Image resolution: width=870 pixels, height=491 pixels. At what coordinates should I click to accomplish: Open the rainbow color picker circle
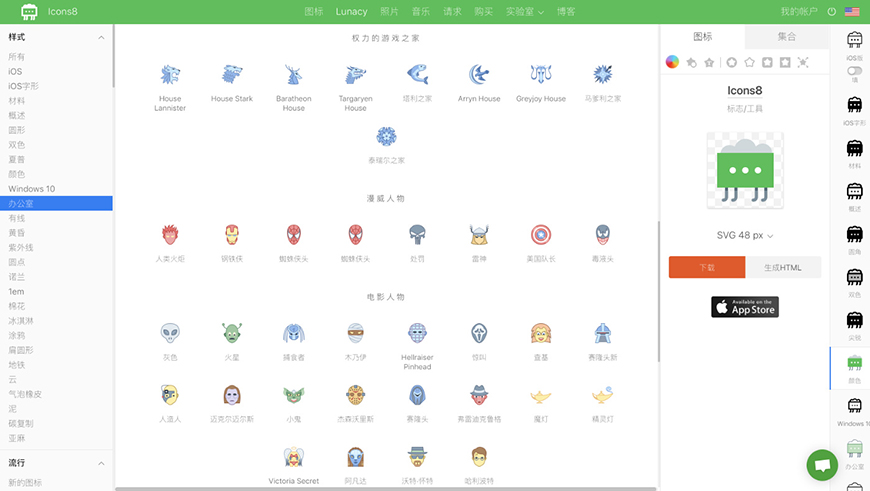[672, 62]
